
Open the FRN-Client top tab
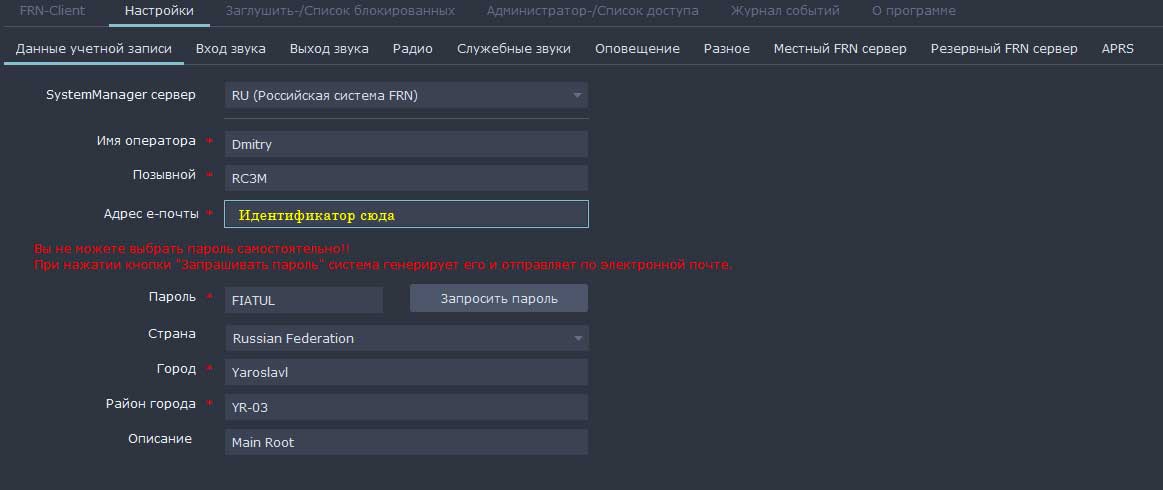click(x=52, y=11)
